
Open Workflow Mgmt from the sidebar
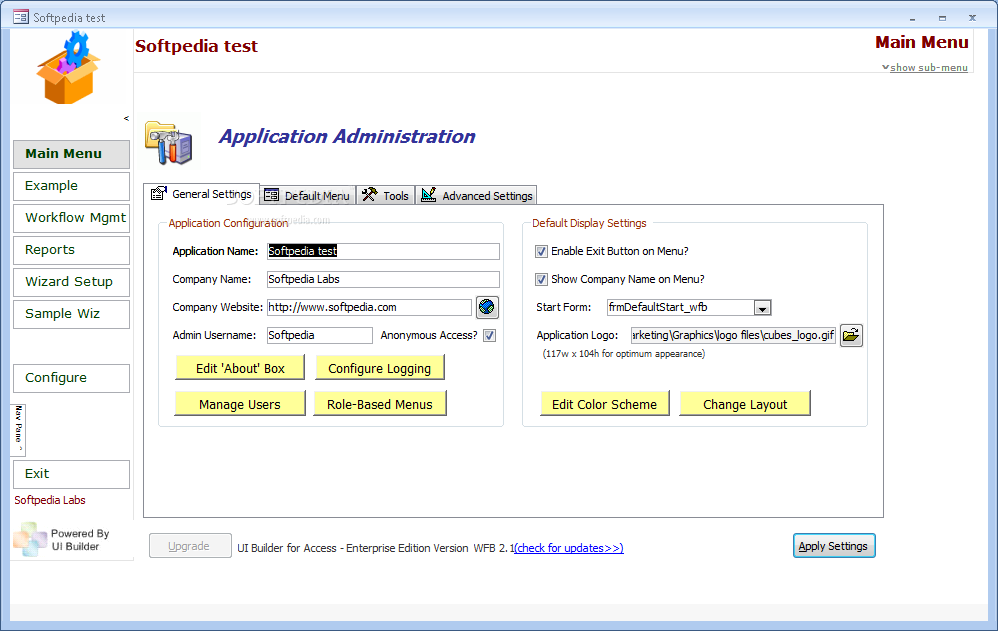pyautogui.click(x=71, y=218)
